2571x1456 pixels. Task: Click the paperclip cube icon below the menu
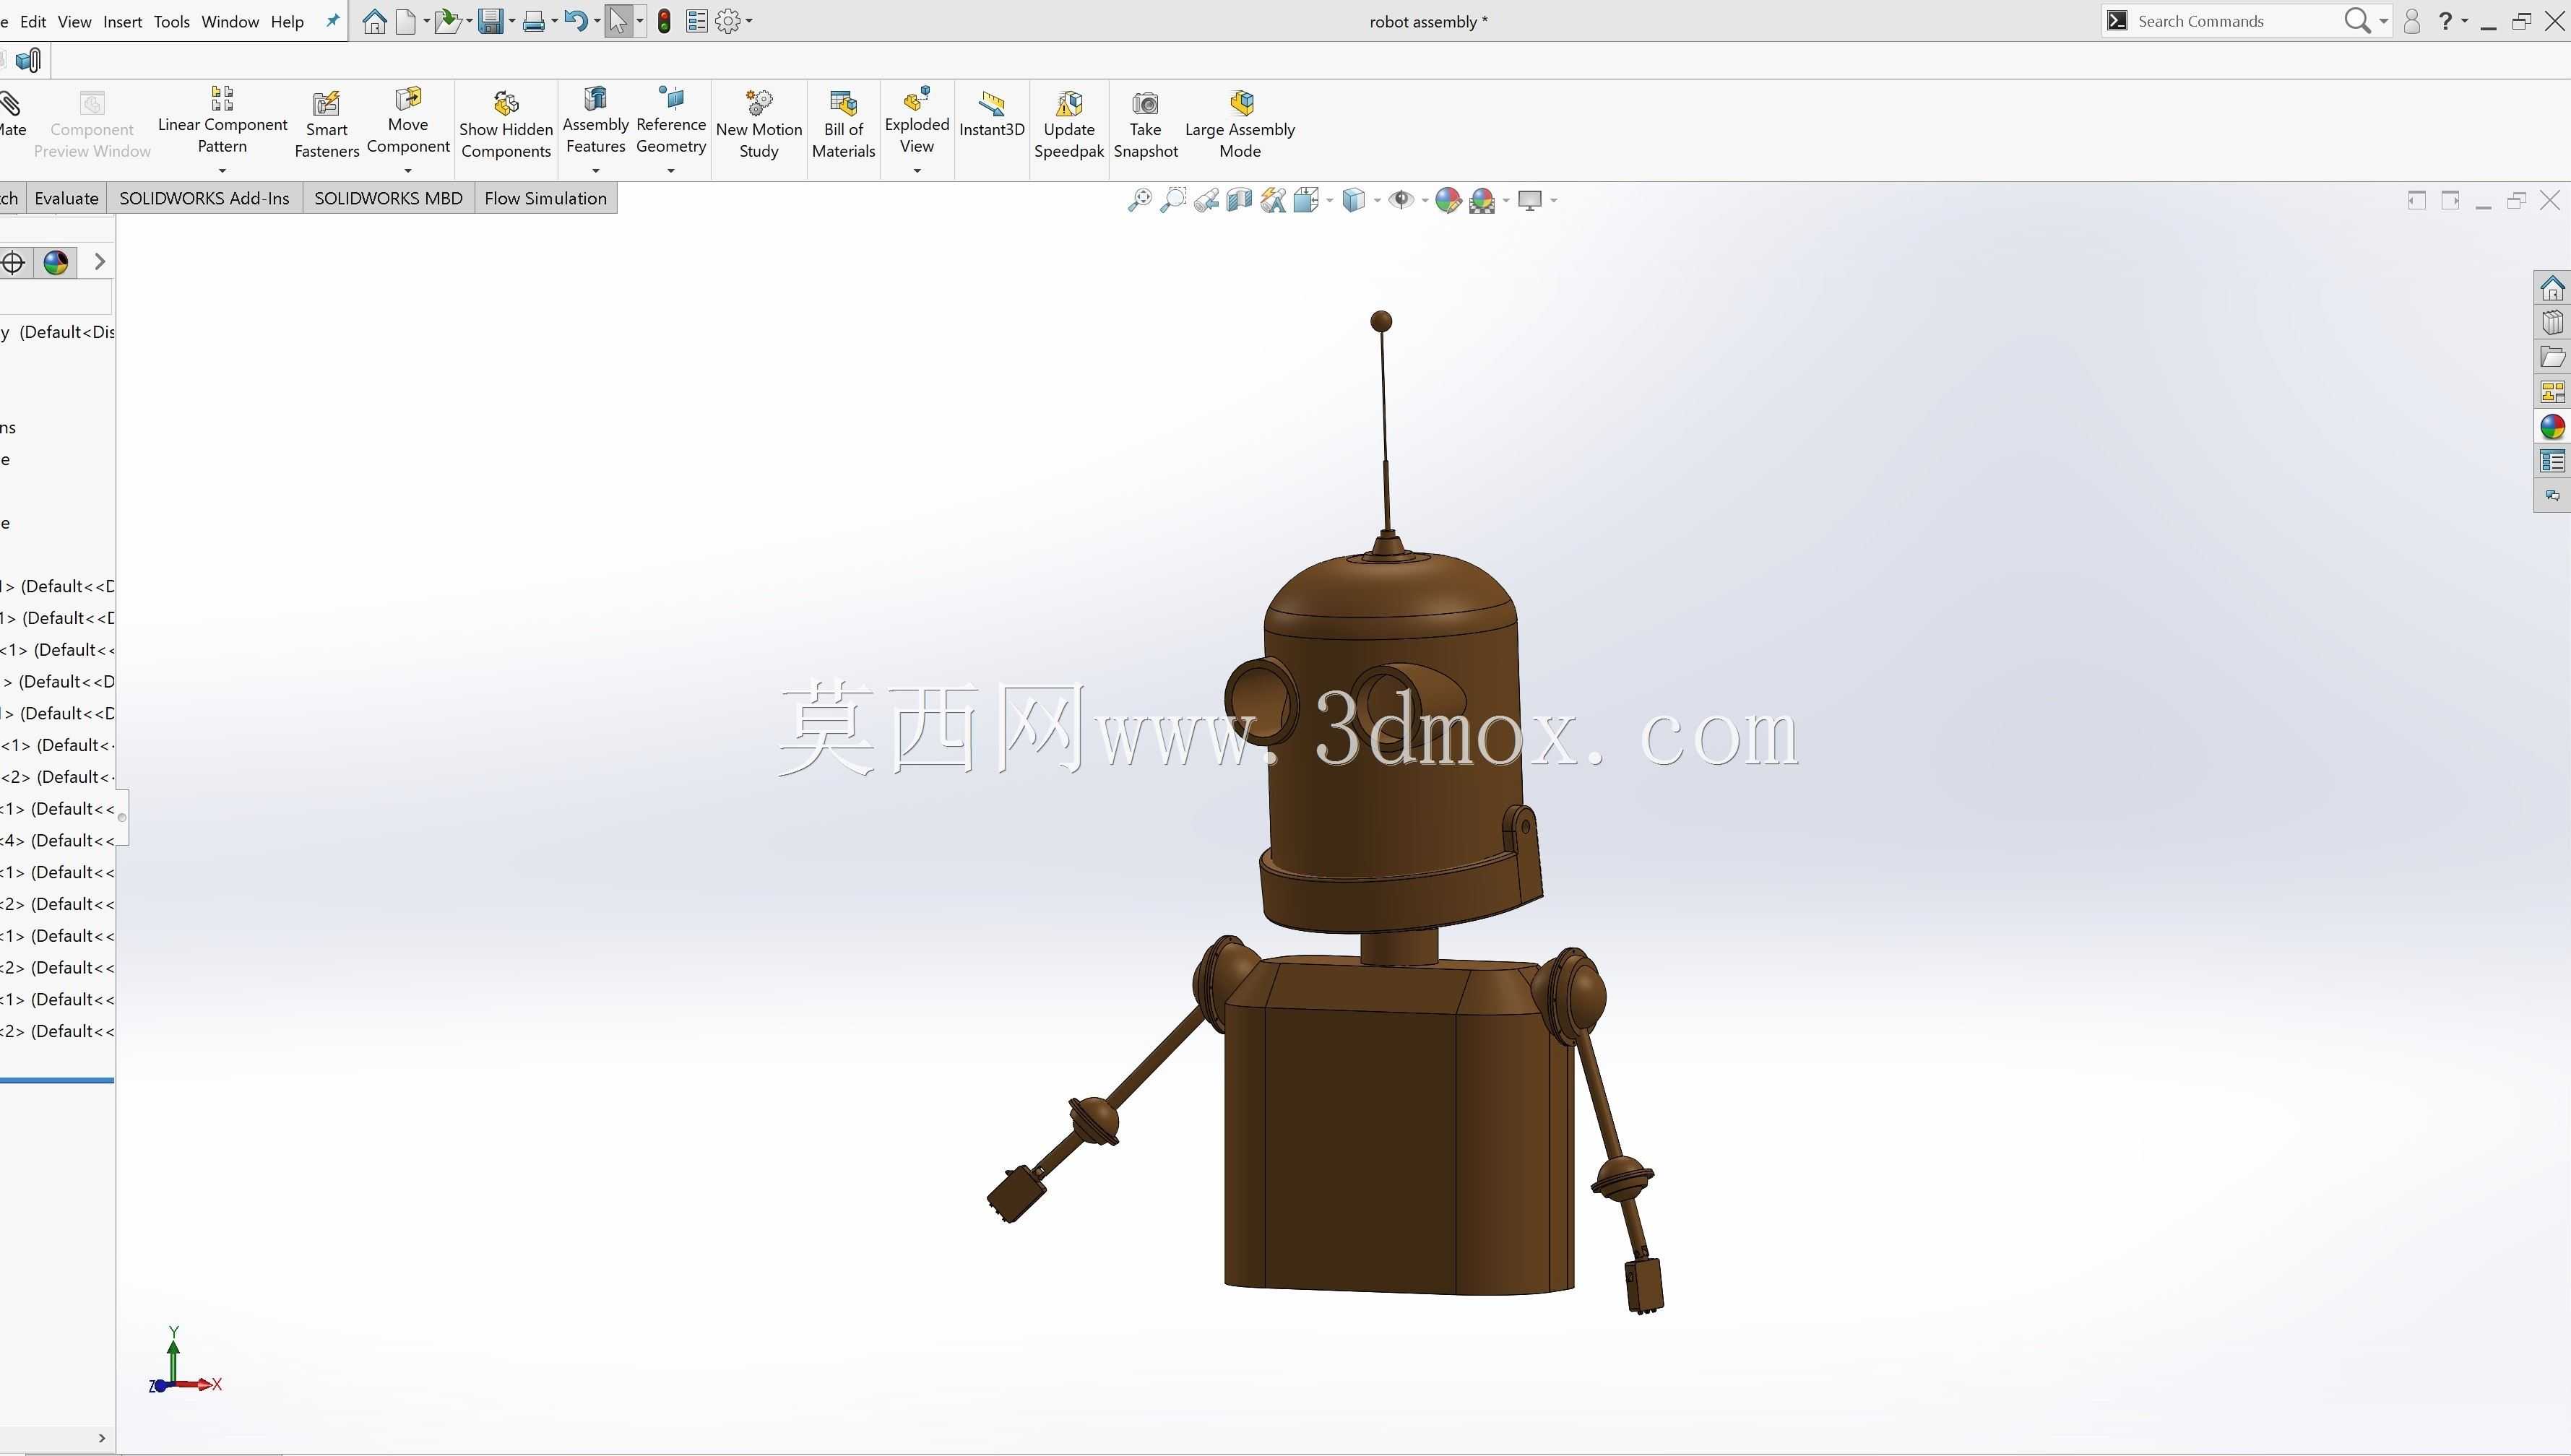tap(28, 61)
